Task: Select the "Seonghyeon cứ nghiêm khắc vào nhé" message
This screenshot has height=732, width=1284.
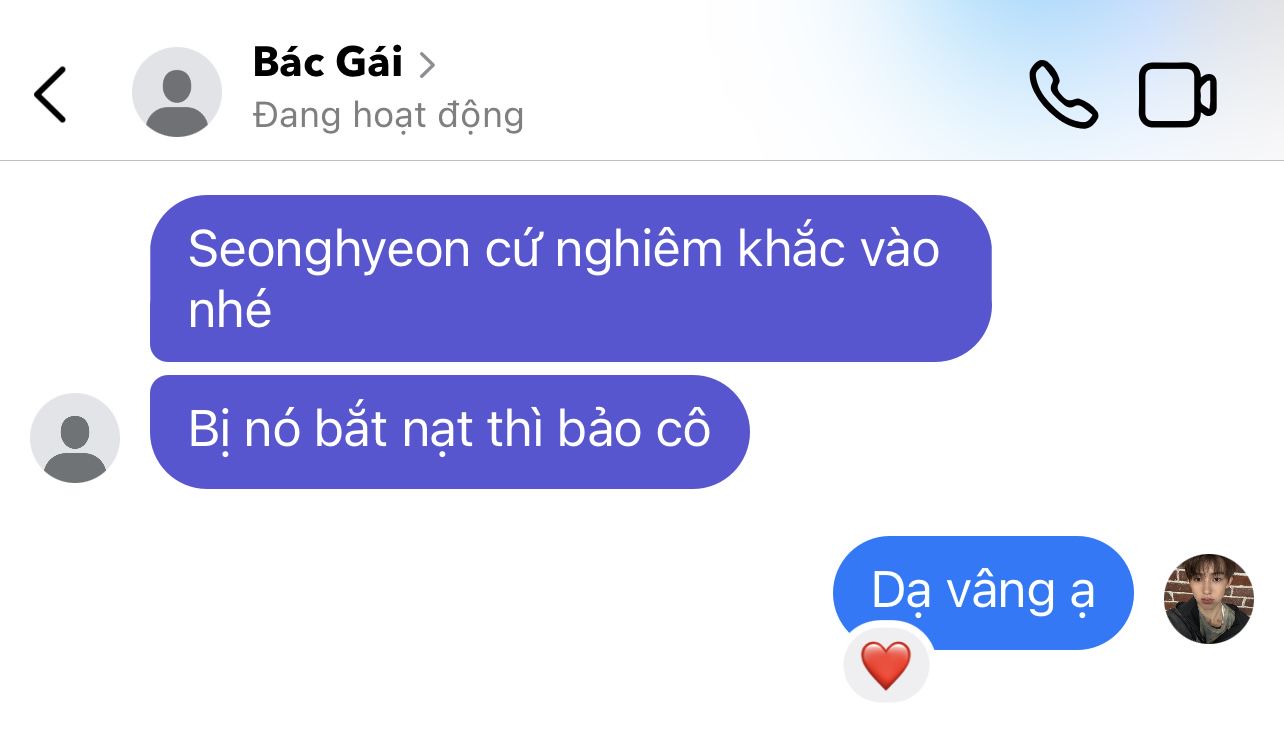Action: point(570,278)
